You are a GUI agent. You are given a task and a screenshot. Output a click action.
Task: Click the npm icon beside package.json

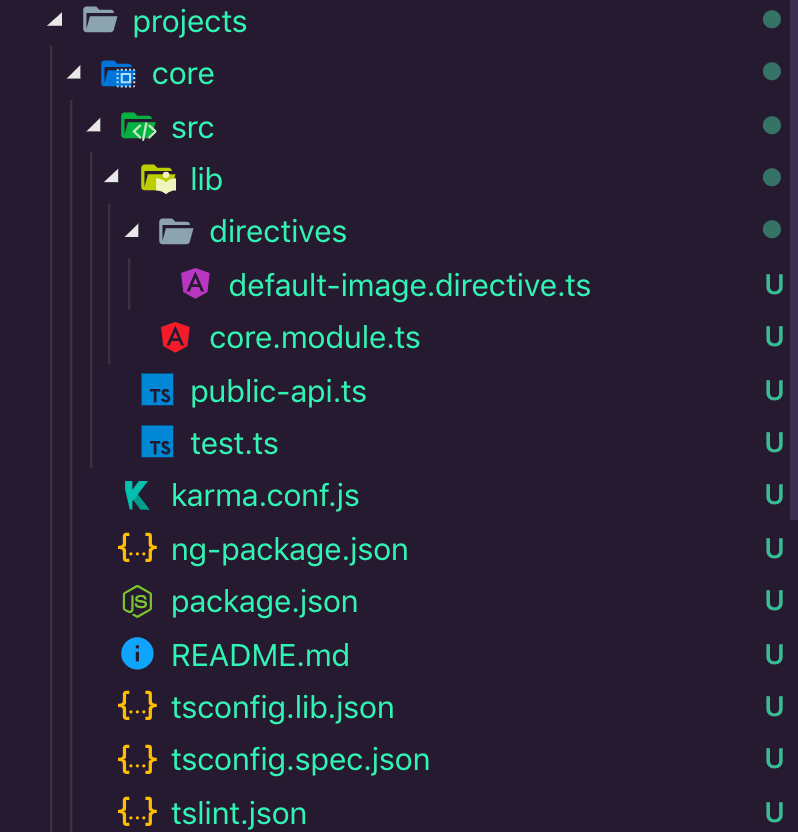(138, 601)
